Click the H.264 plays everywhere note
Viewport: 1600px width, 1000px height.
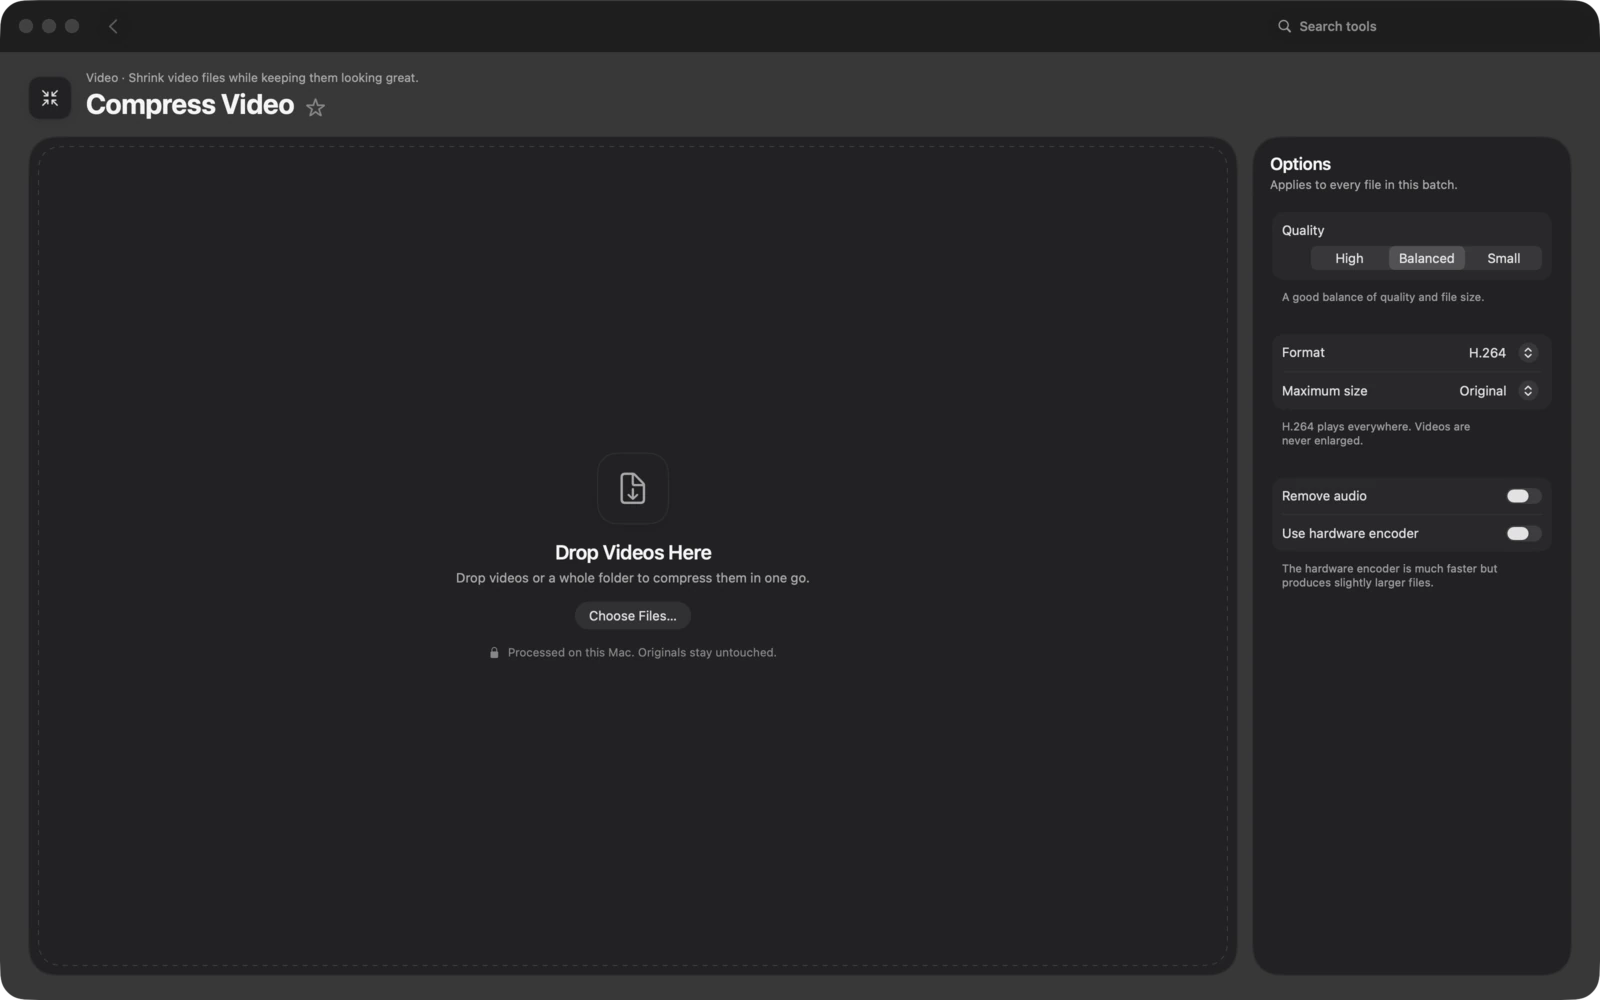pos(1376,434)
